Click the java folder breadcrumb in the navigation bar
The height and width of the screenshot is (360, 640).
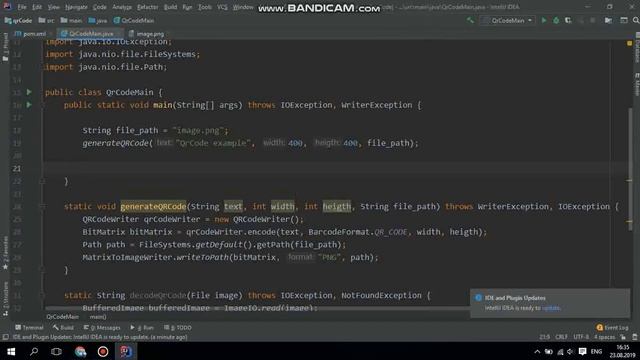(x=98, y=20)
